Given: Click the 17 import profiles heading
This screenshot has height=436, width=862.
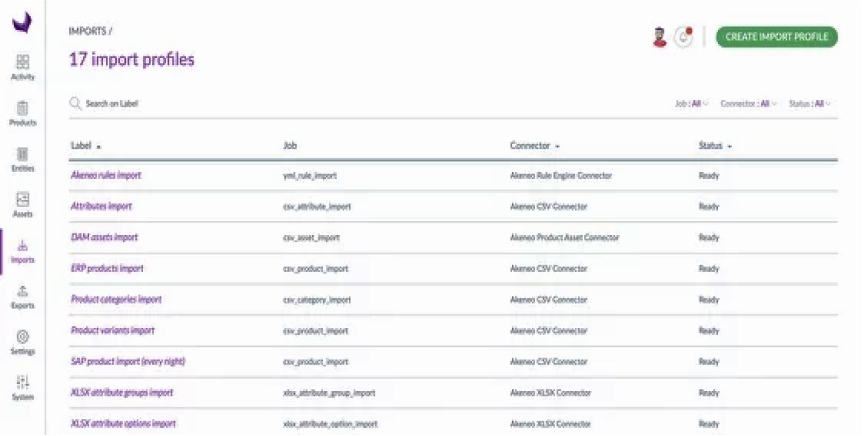Looking at the screenshot, I should tap(131, 59).
